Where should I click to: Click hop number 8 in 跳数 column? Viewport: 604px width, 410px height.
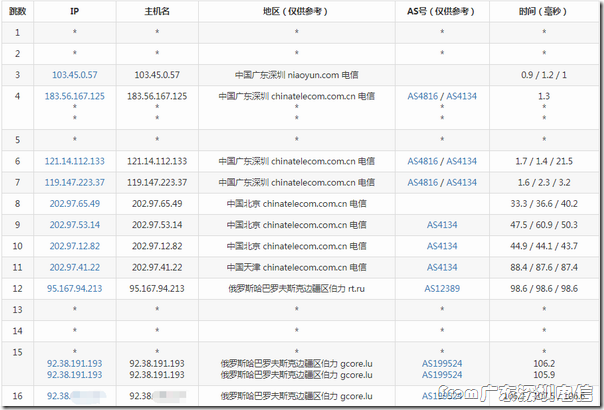(x=17, y=203)
